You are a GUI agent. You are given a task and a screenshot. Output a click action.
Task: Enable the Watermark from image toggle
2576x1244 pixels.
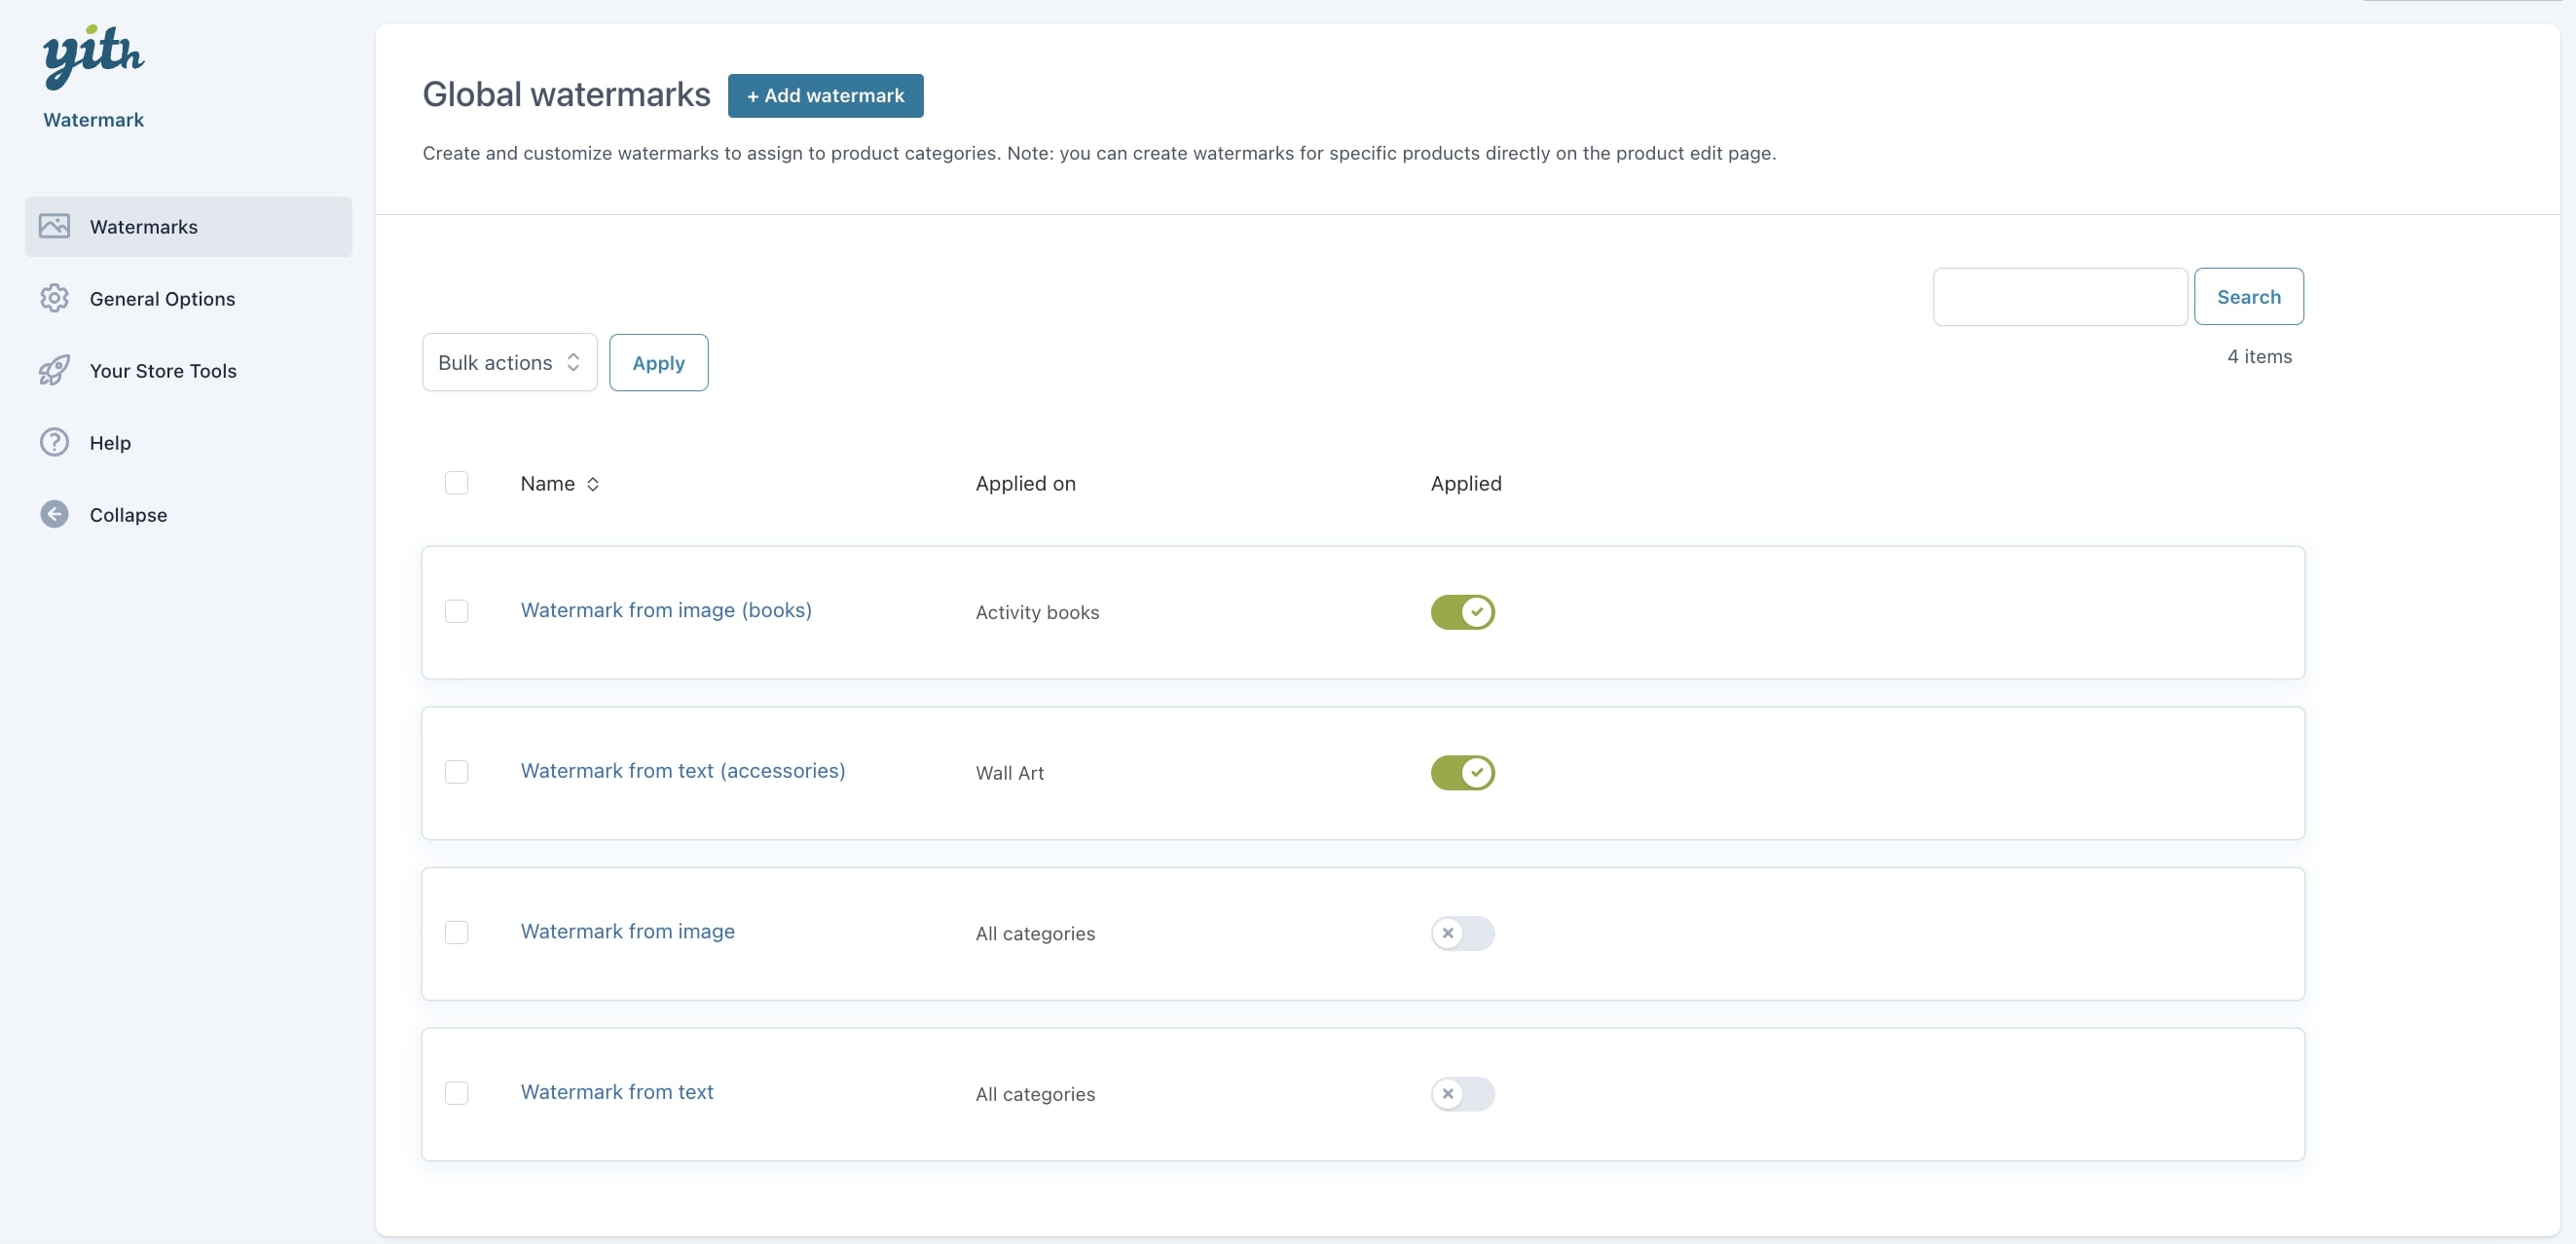click(1462, 933)
